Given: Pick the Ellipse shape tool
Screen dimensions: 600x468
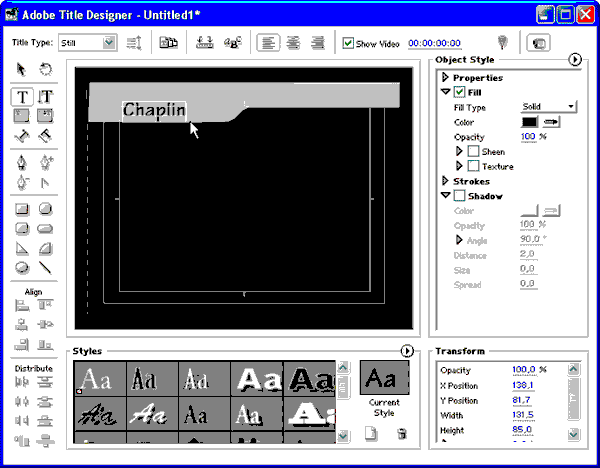Looking at the screenshot, I should click(21, 268).
